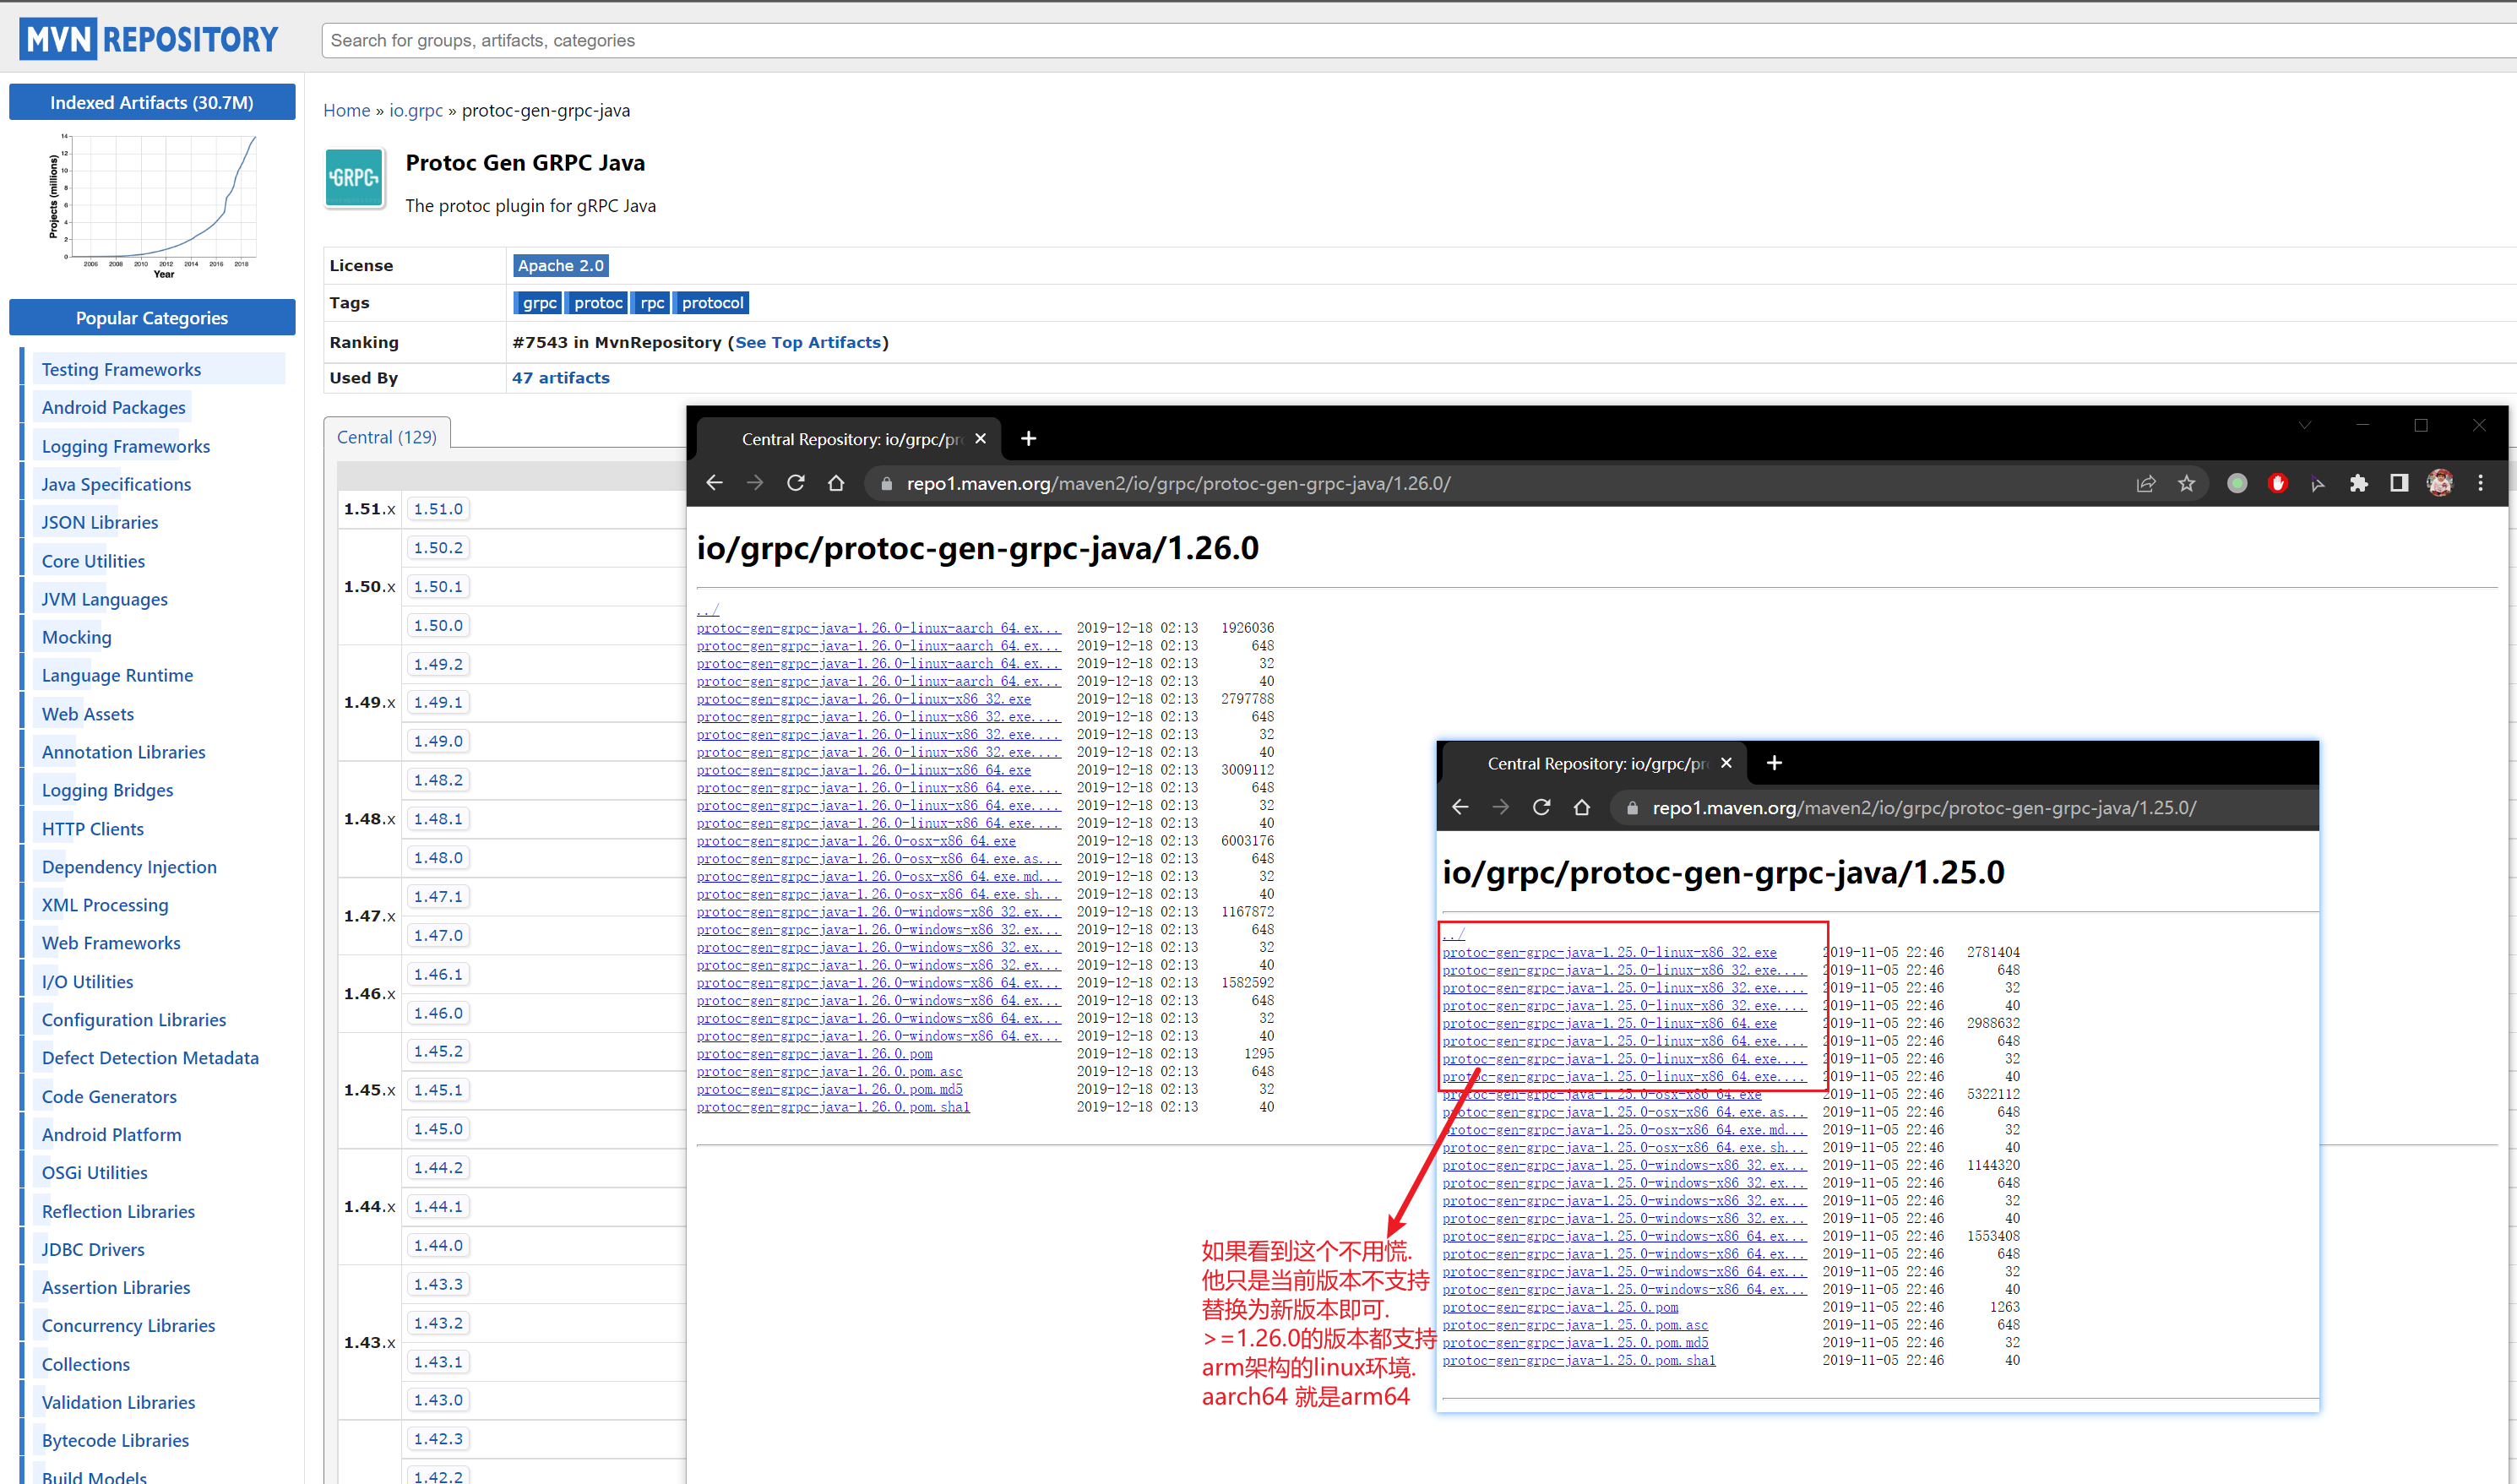
Task: Click the AdBlock red hand extension icon
Action: point(2277,484)
